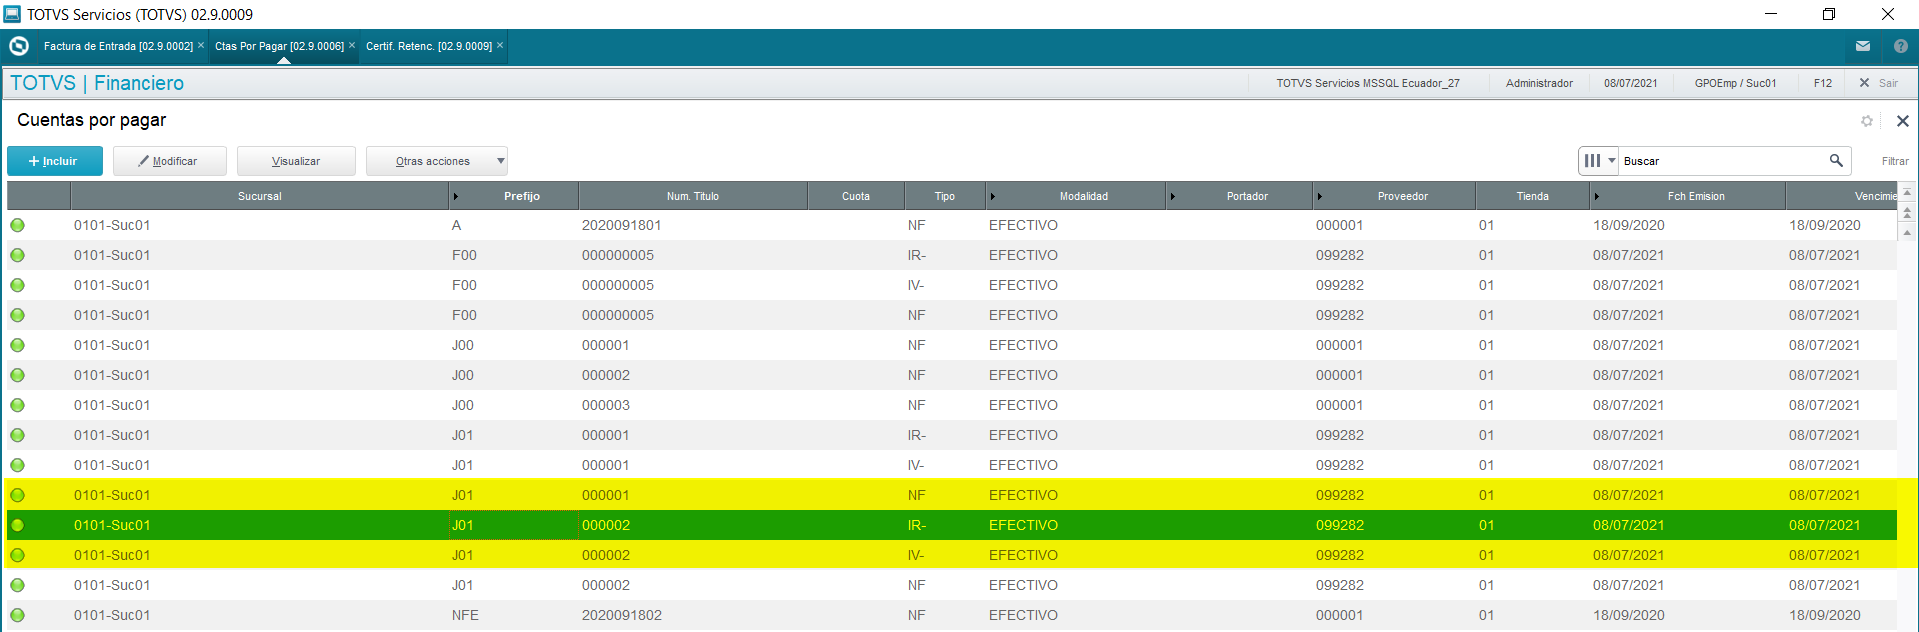Click TOTVS Servicios MSSQL Ecuador_27 label

[1368, 83]
